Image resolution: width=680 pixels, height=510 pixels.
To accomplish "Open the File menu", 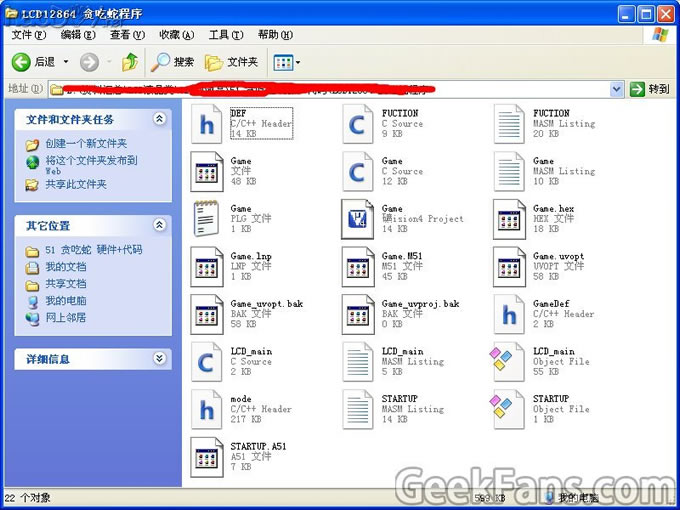I will point(28,35).
